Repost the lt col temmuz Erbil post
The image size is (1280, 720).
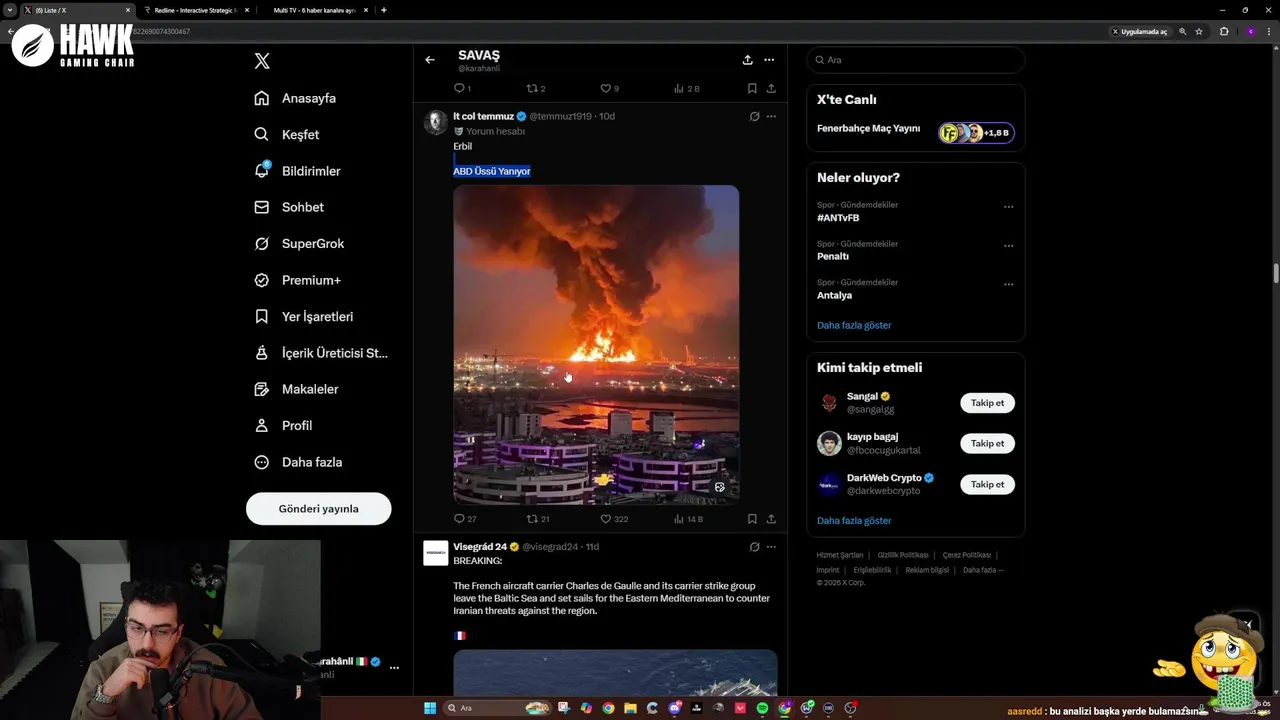[538, 519]
